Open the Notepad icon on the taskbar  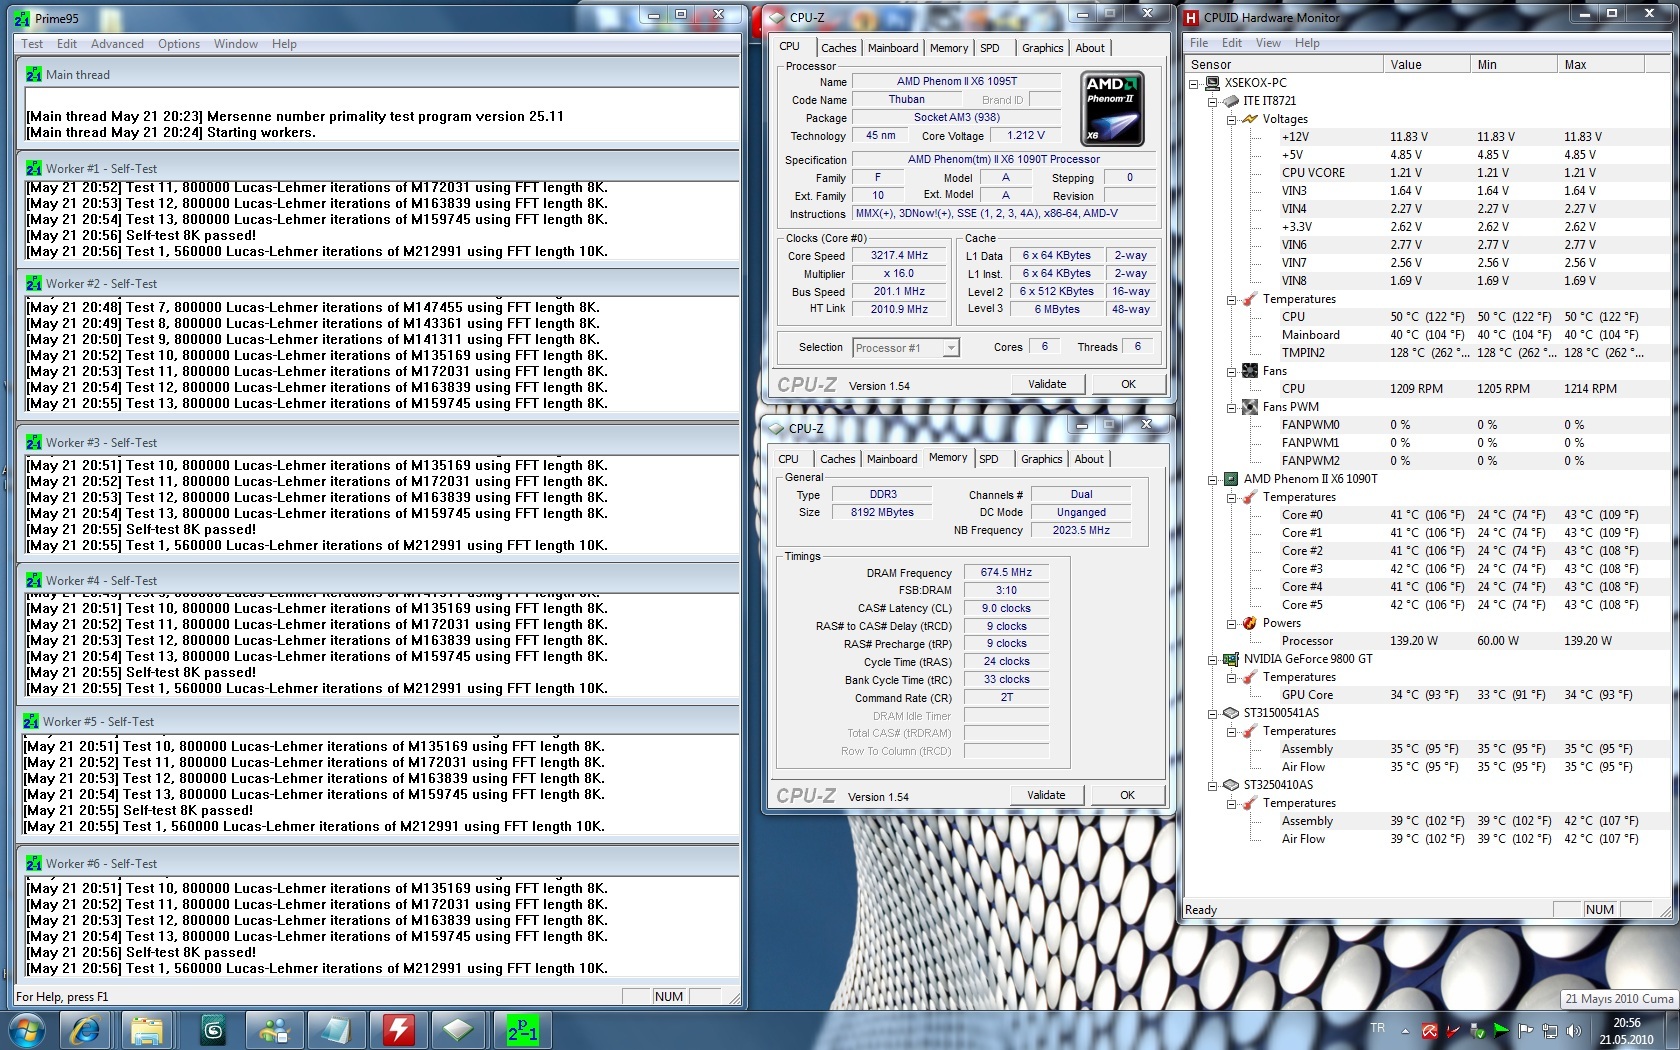(x=336, y=1030)
